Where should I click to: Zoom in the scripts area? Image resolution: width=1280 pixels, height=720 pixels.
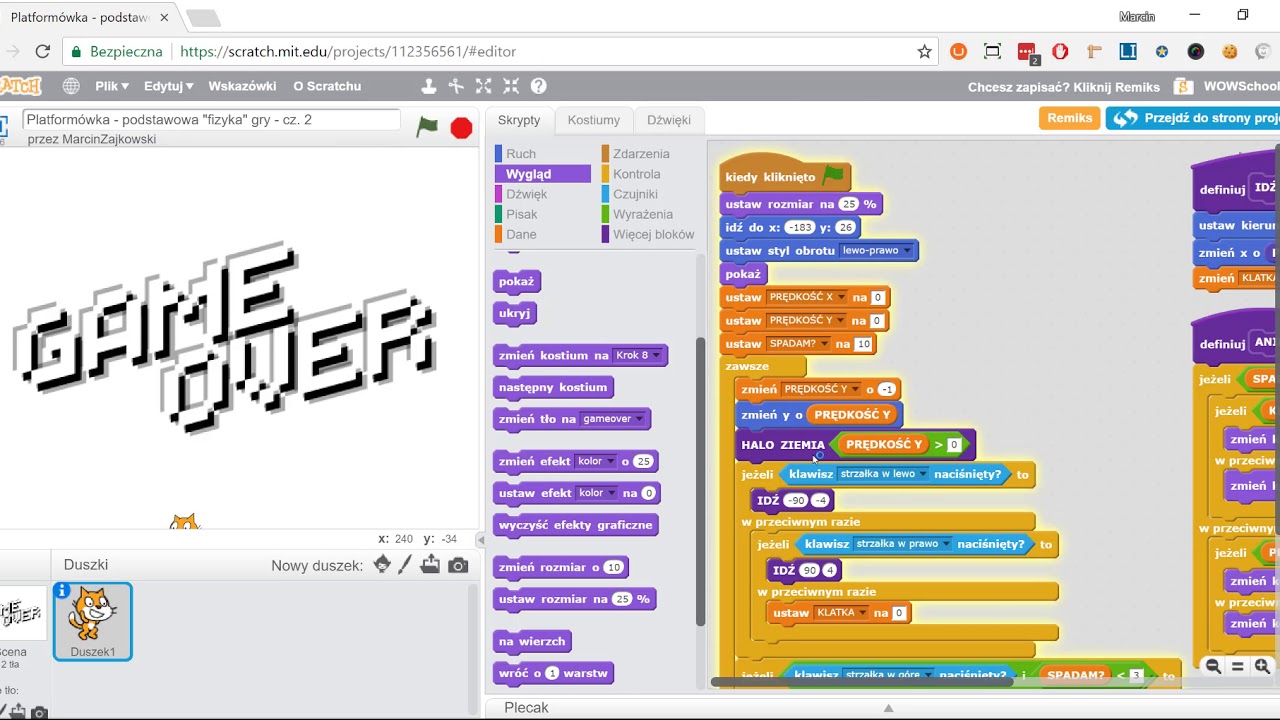click(1262, 666)
